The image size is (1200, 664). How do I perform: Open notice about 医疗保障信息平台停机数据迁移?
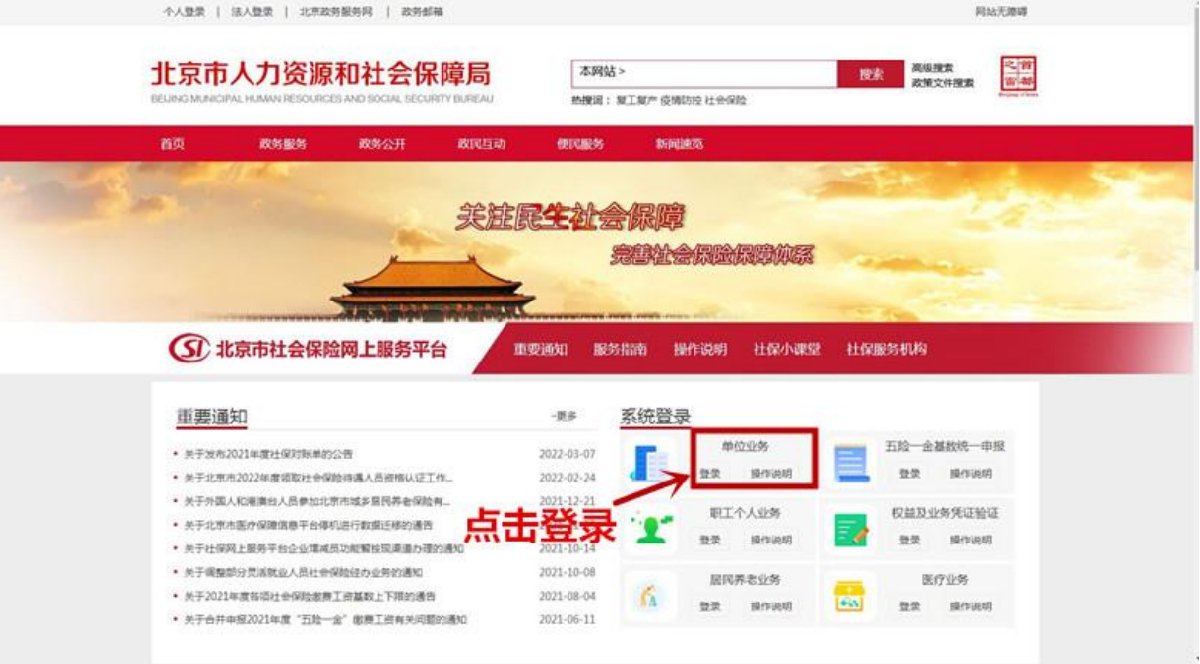tap(308, 525)
